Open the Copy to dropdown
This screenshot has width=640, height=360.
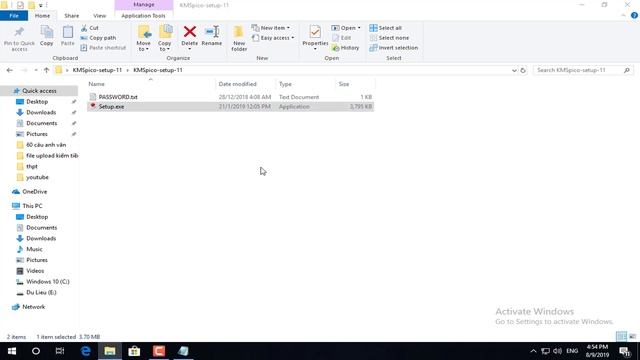(x=164, y=38)
